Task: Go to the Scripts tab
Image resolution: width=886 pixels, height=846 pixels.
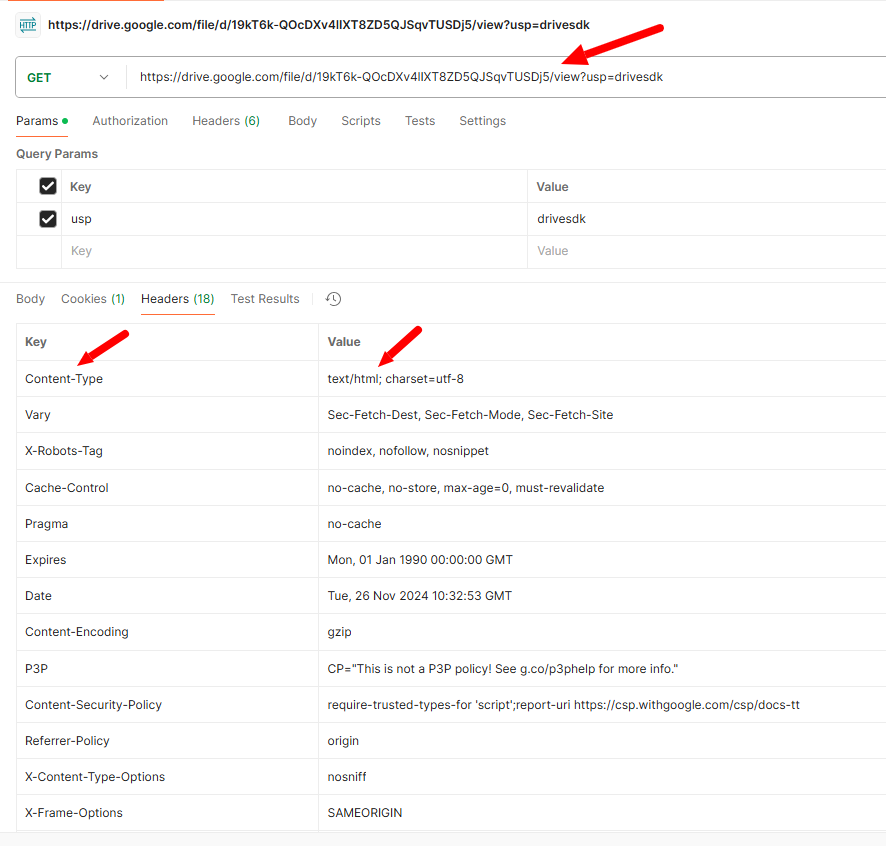Action: point(361,121)
